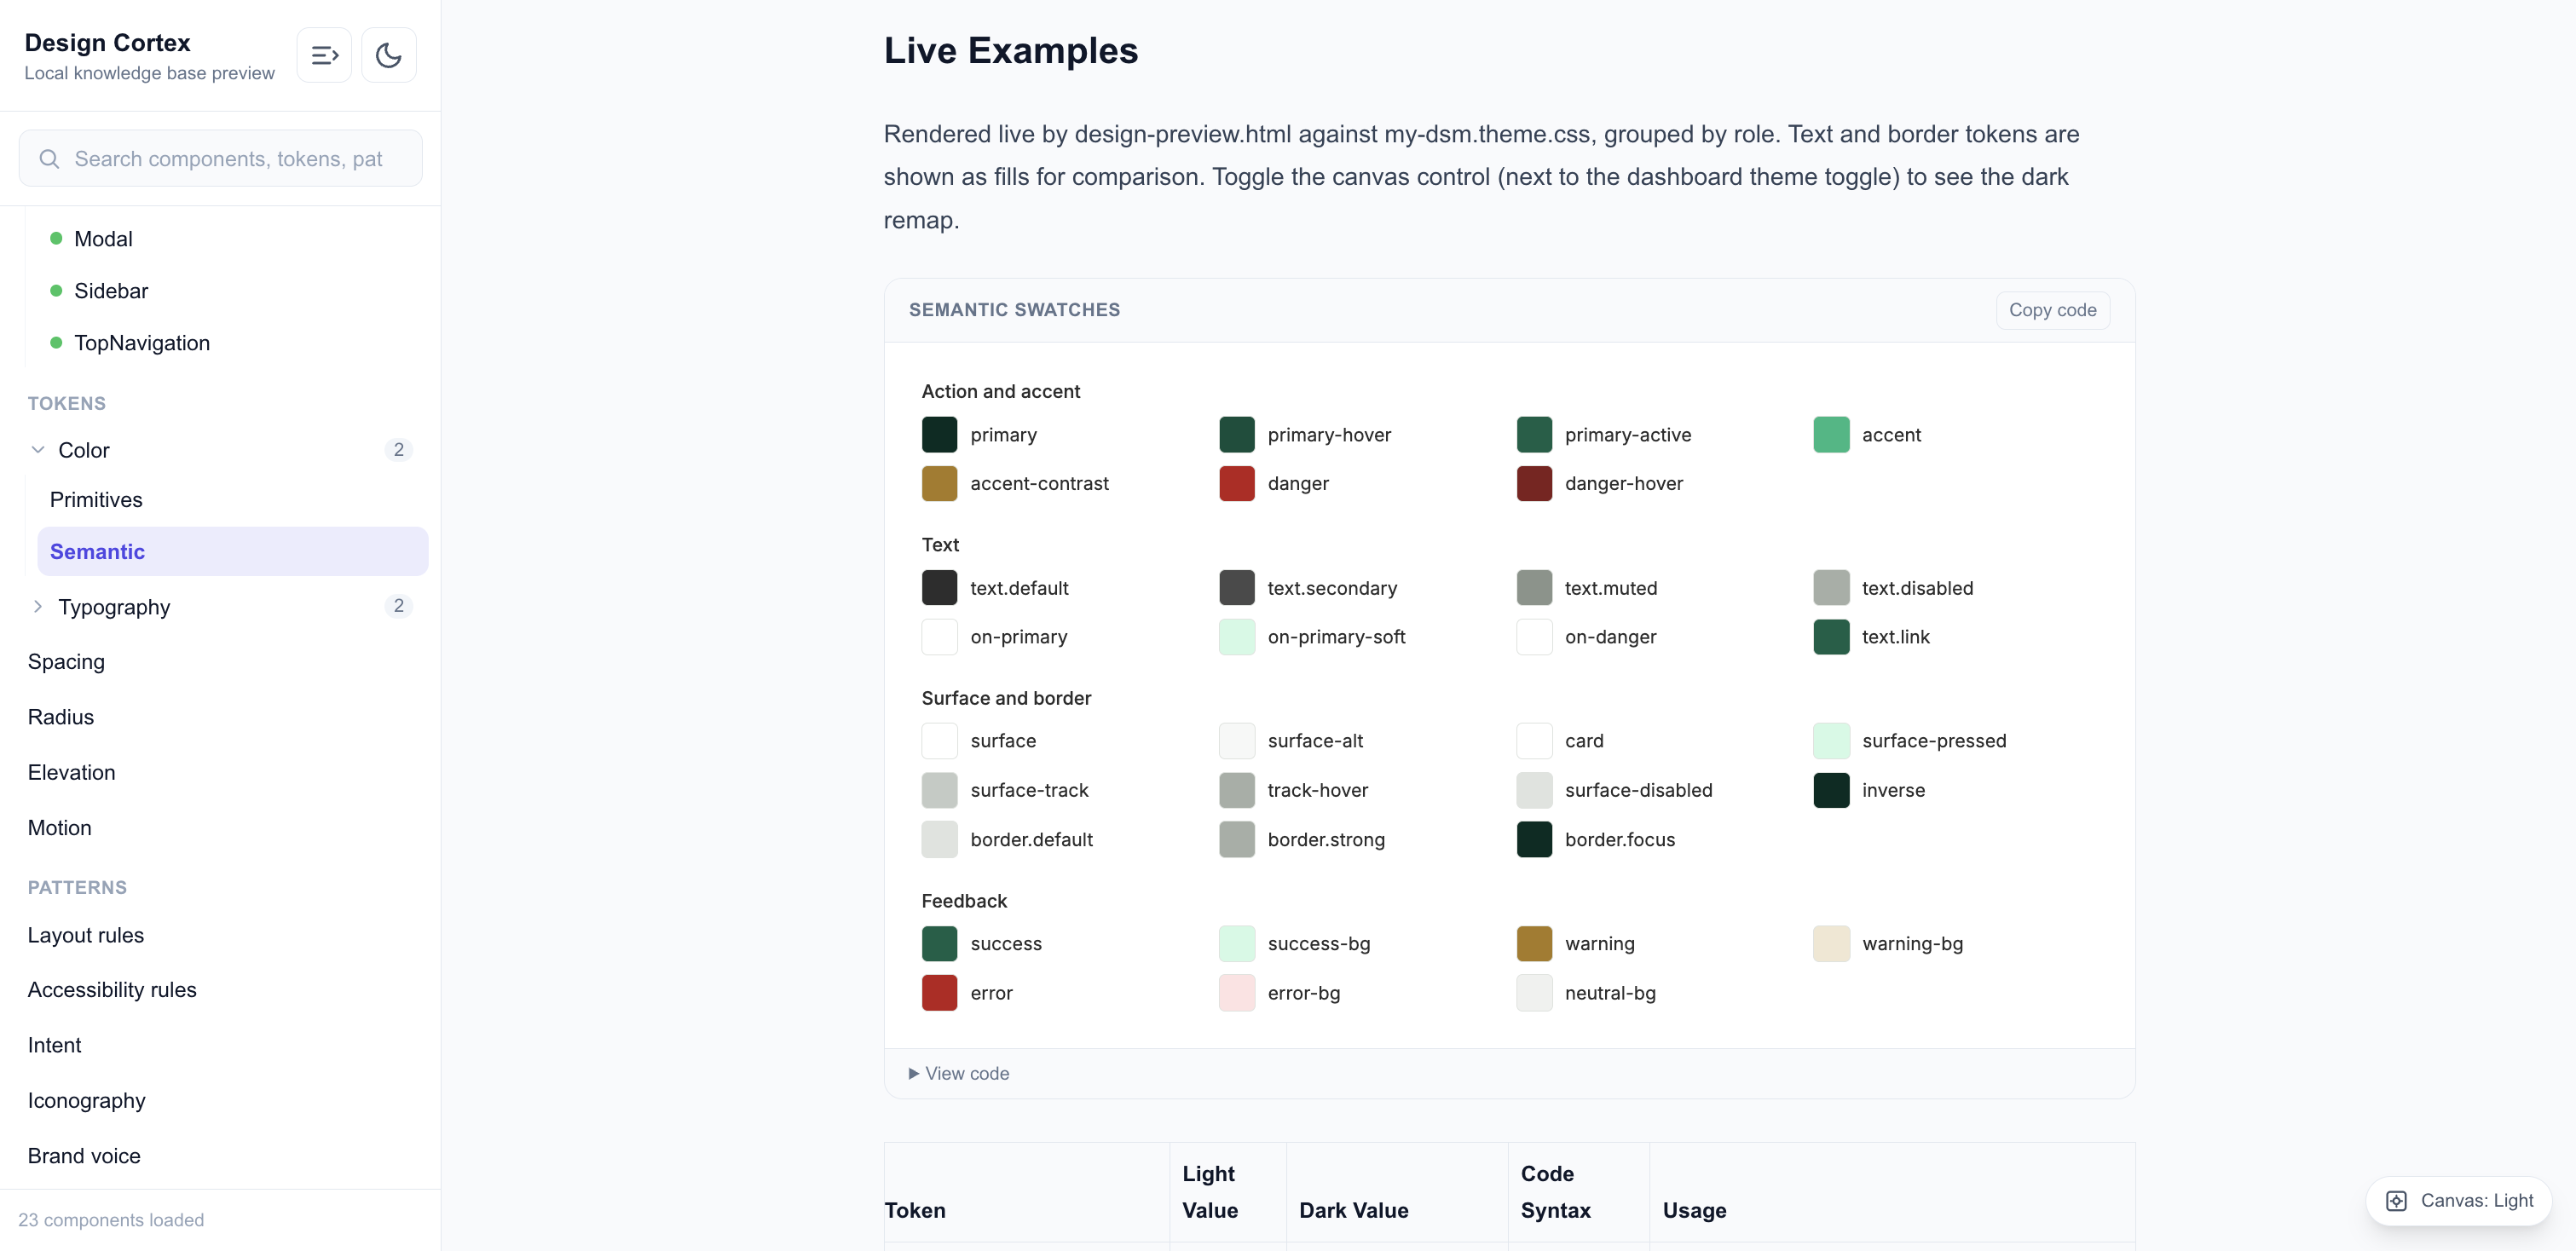Click the surface-pressed swatch
Viewport: 2576px width, 1251px height.
(x=1831, y=741)
